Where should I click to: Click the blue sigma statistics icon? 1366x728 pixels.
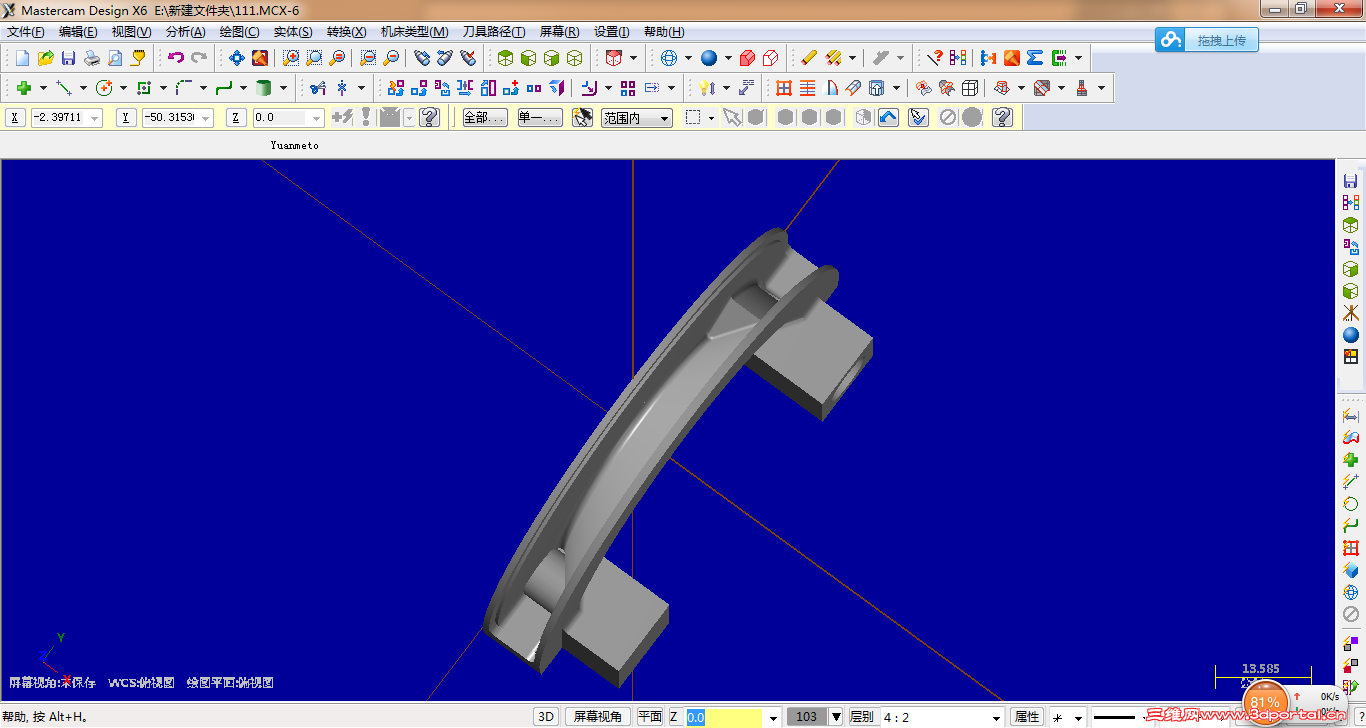pyautogui.click(x=1035, y=58)
